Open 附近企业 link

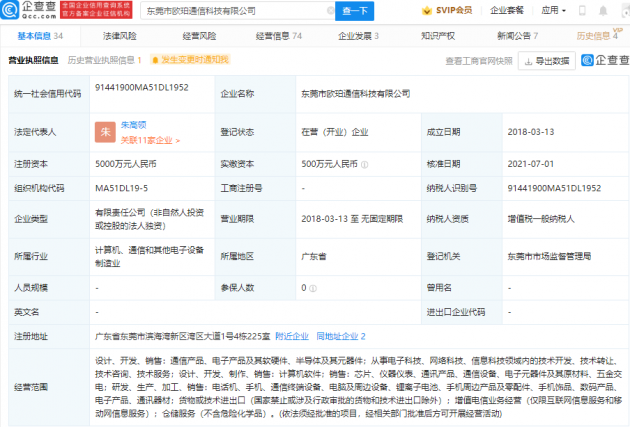(292, 337)
